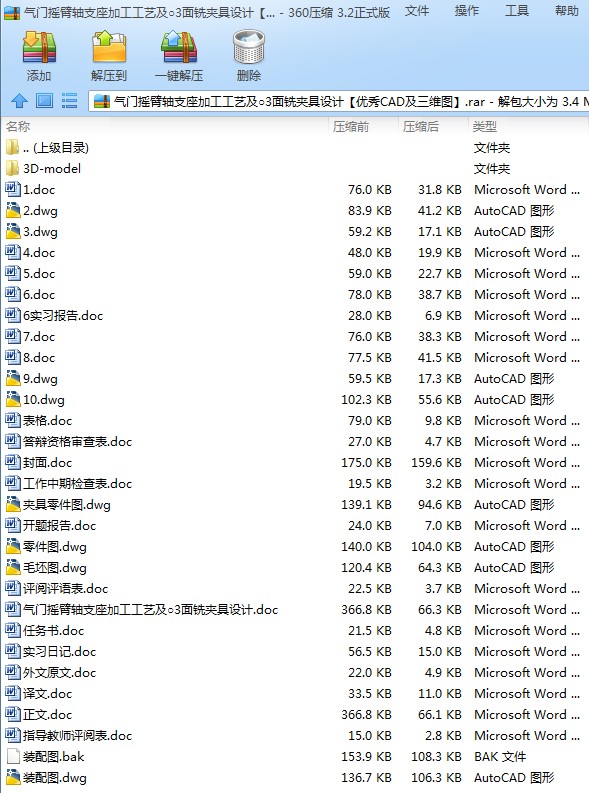
Task: Sort by the 名称 column header
Action: click(18, 126)
